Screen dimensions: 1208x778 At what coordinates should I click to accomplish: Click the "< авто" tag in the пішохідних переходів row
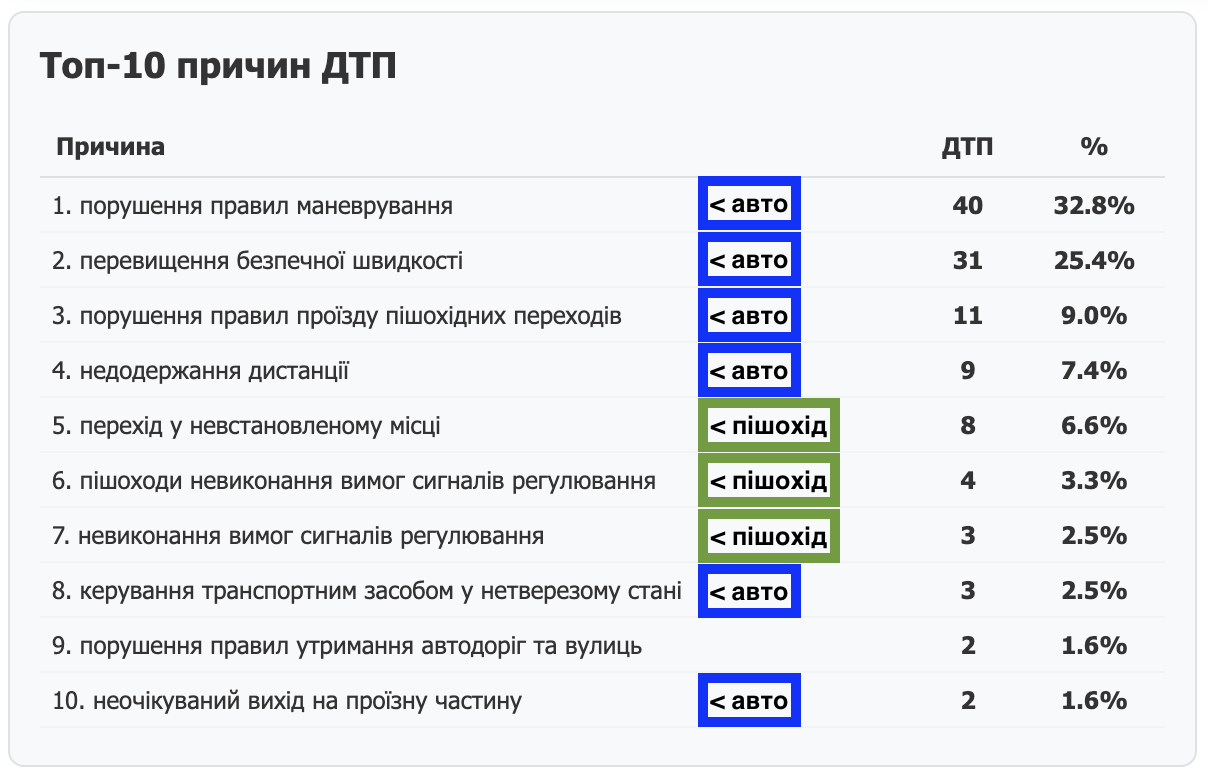[749, 317]
